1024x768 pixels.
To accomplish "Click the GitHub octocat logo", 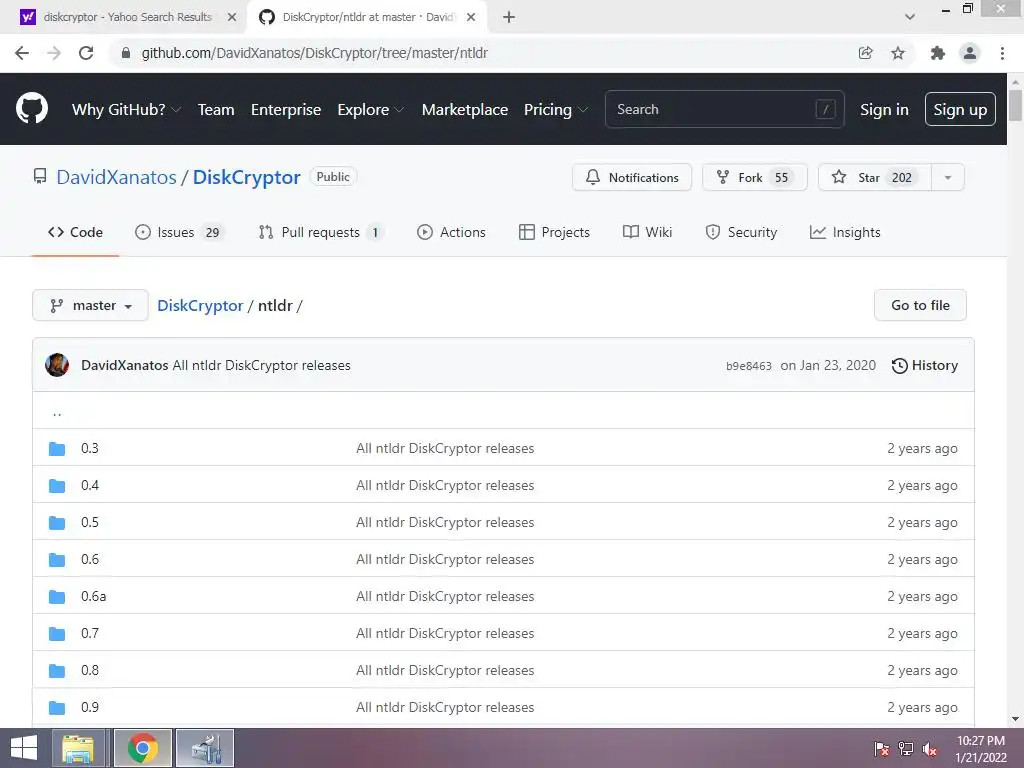I will (x=31, y=108).
